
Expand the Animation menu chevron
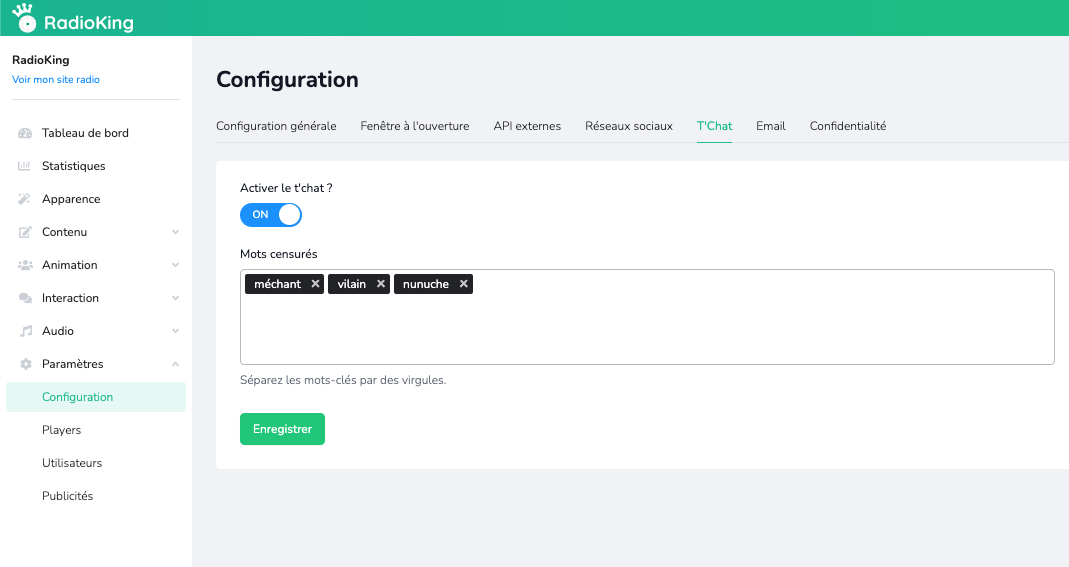pyautogui.click(x=175, y=265)
